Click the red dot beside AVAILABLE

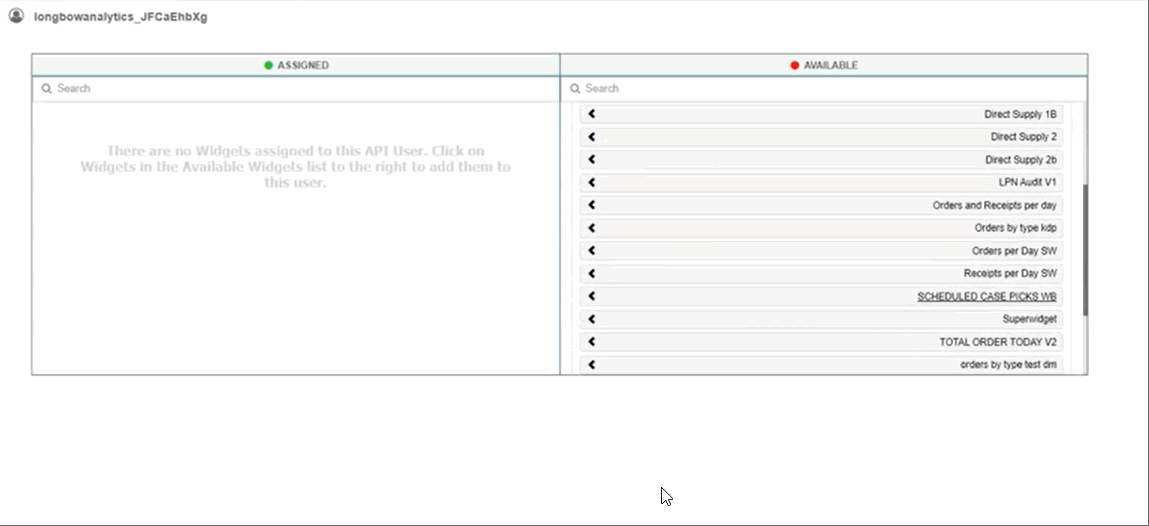coord(794,65)
